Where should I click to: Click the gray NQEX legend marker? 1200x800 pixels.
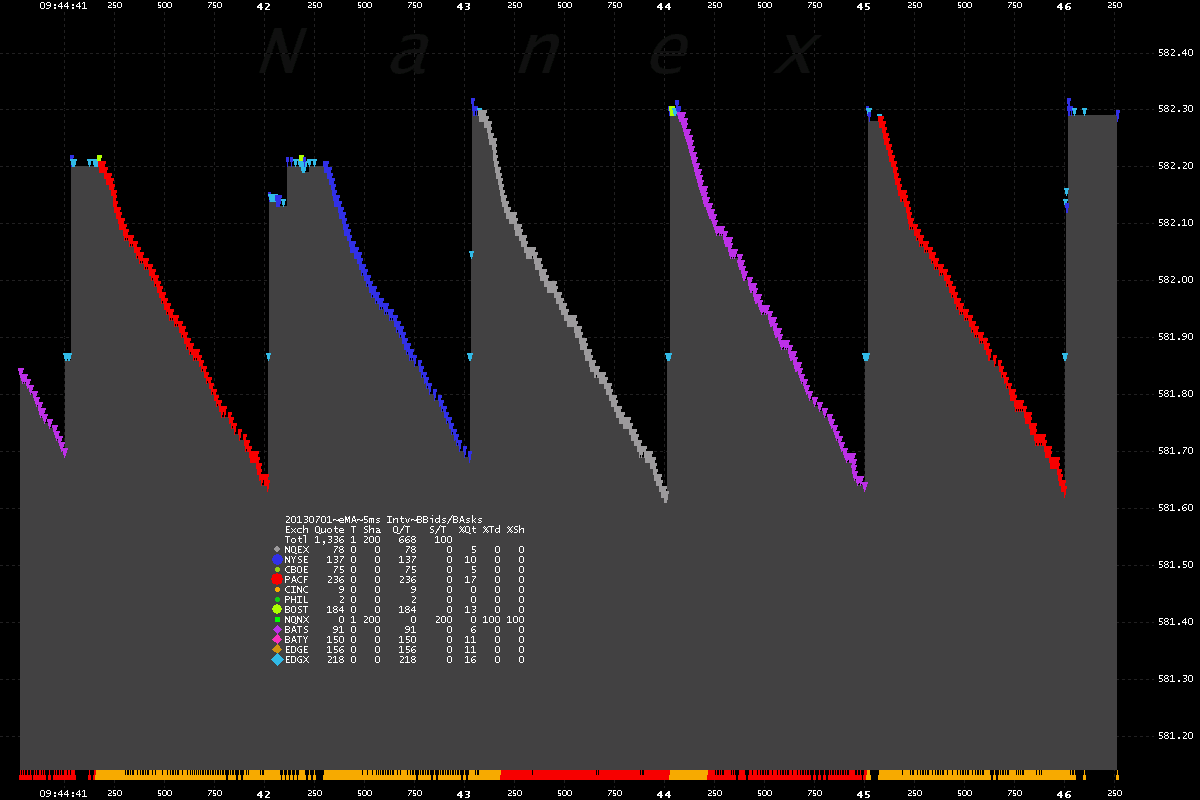click(277, 549)
